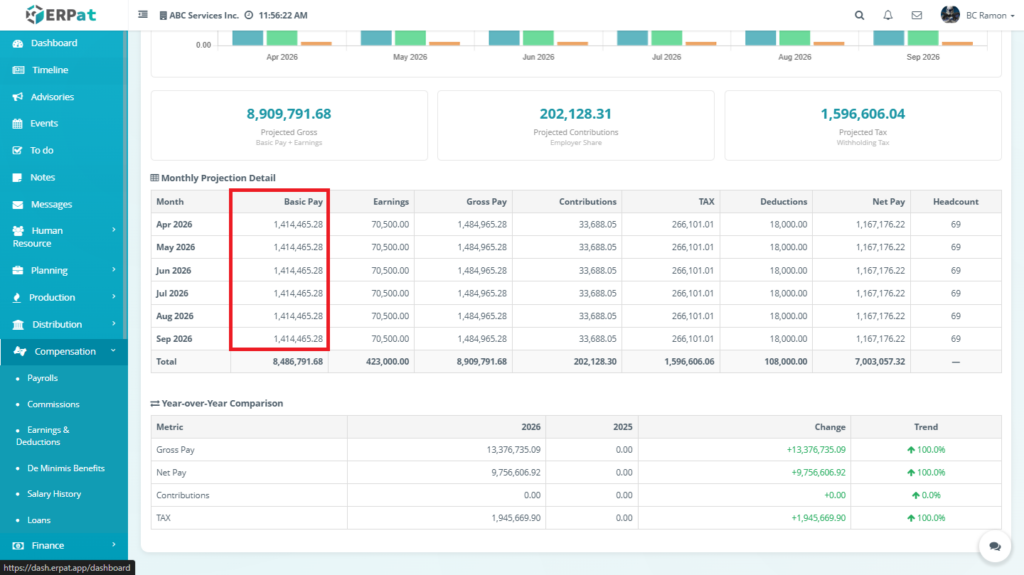Click the ABC Services Inc. company name
Image resolution: width=1024 pixels, height=575 pixels.
(203, 16)
